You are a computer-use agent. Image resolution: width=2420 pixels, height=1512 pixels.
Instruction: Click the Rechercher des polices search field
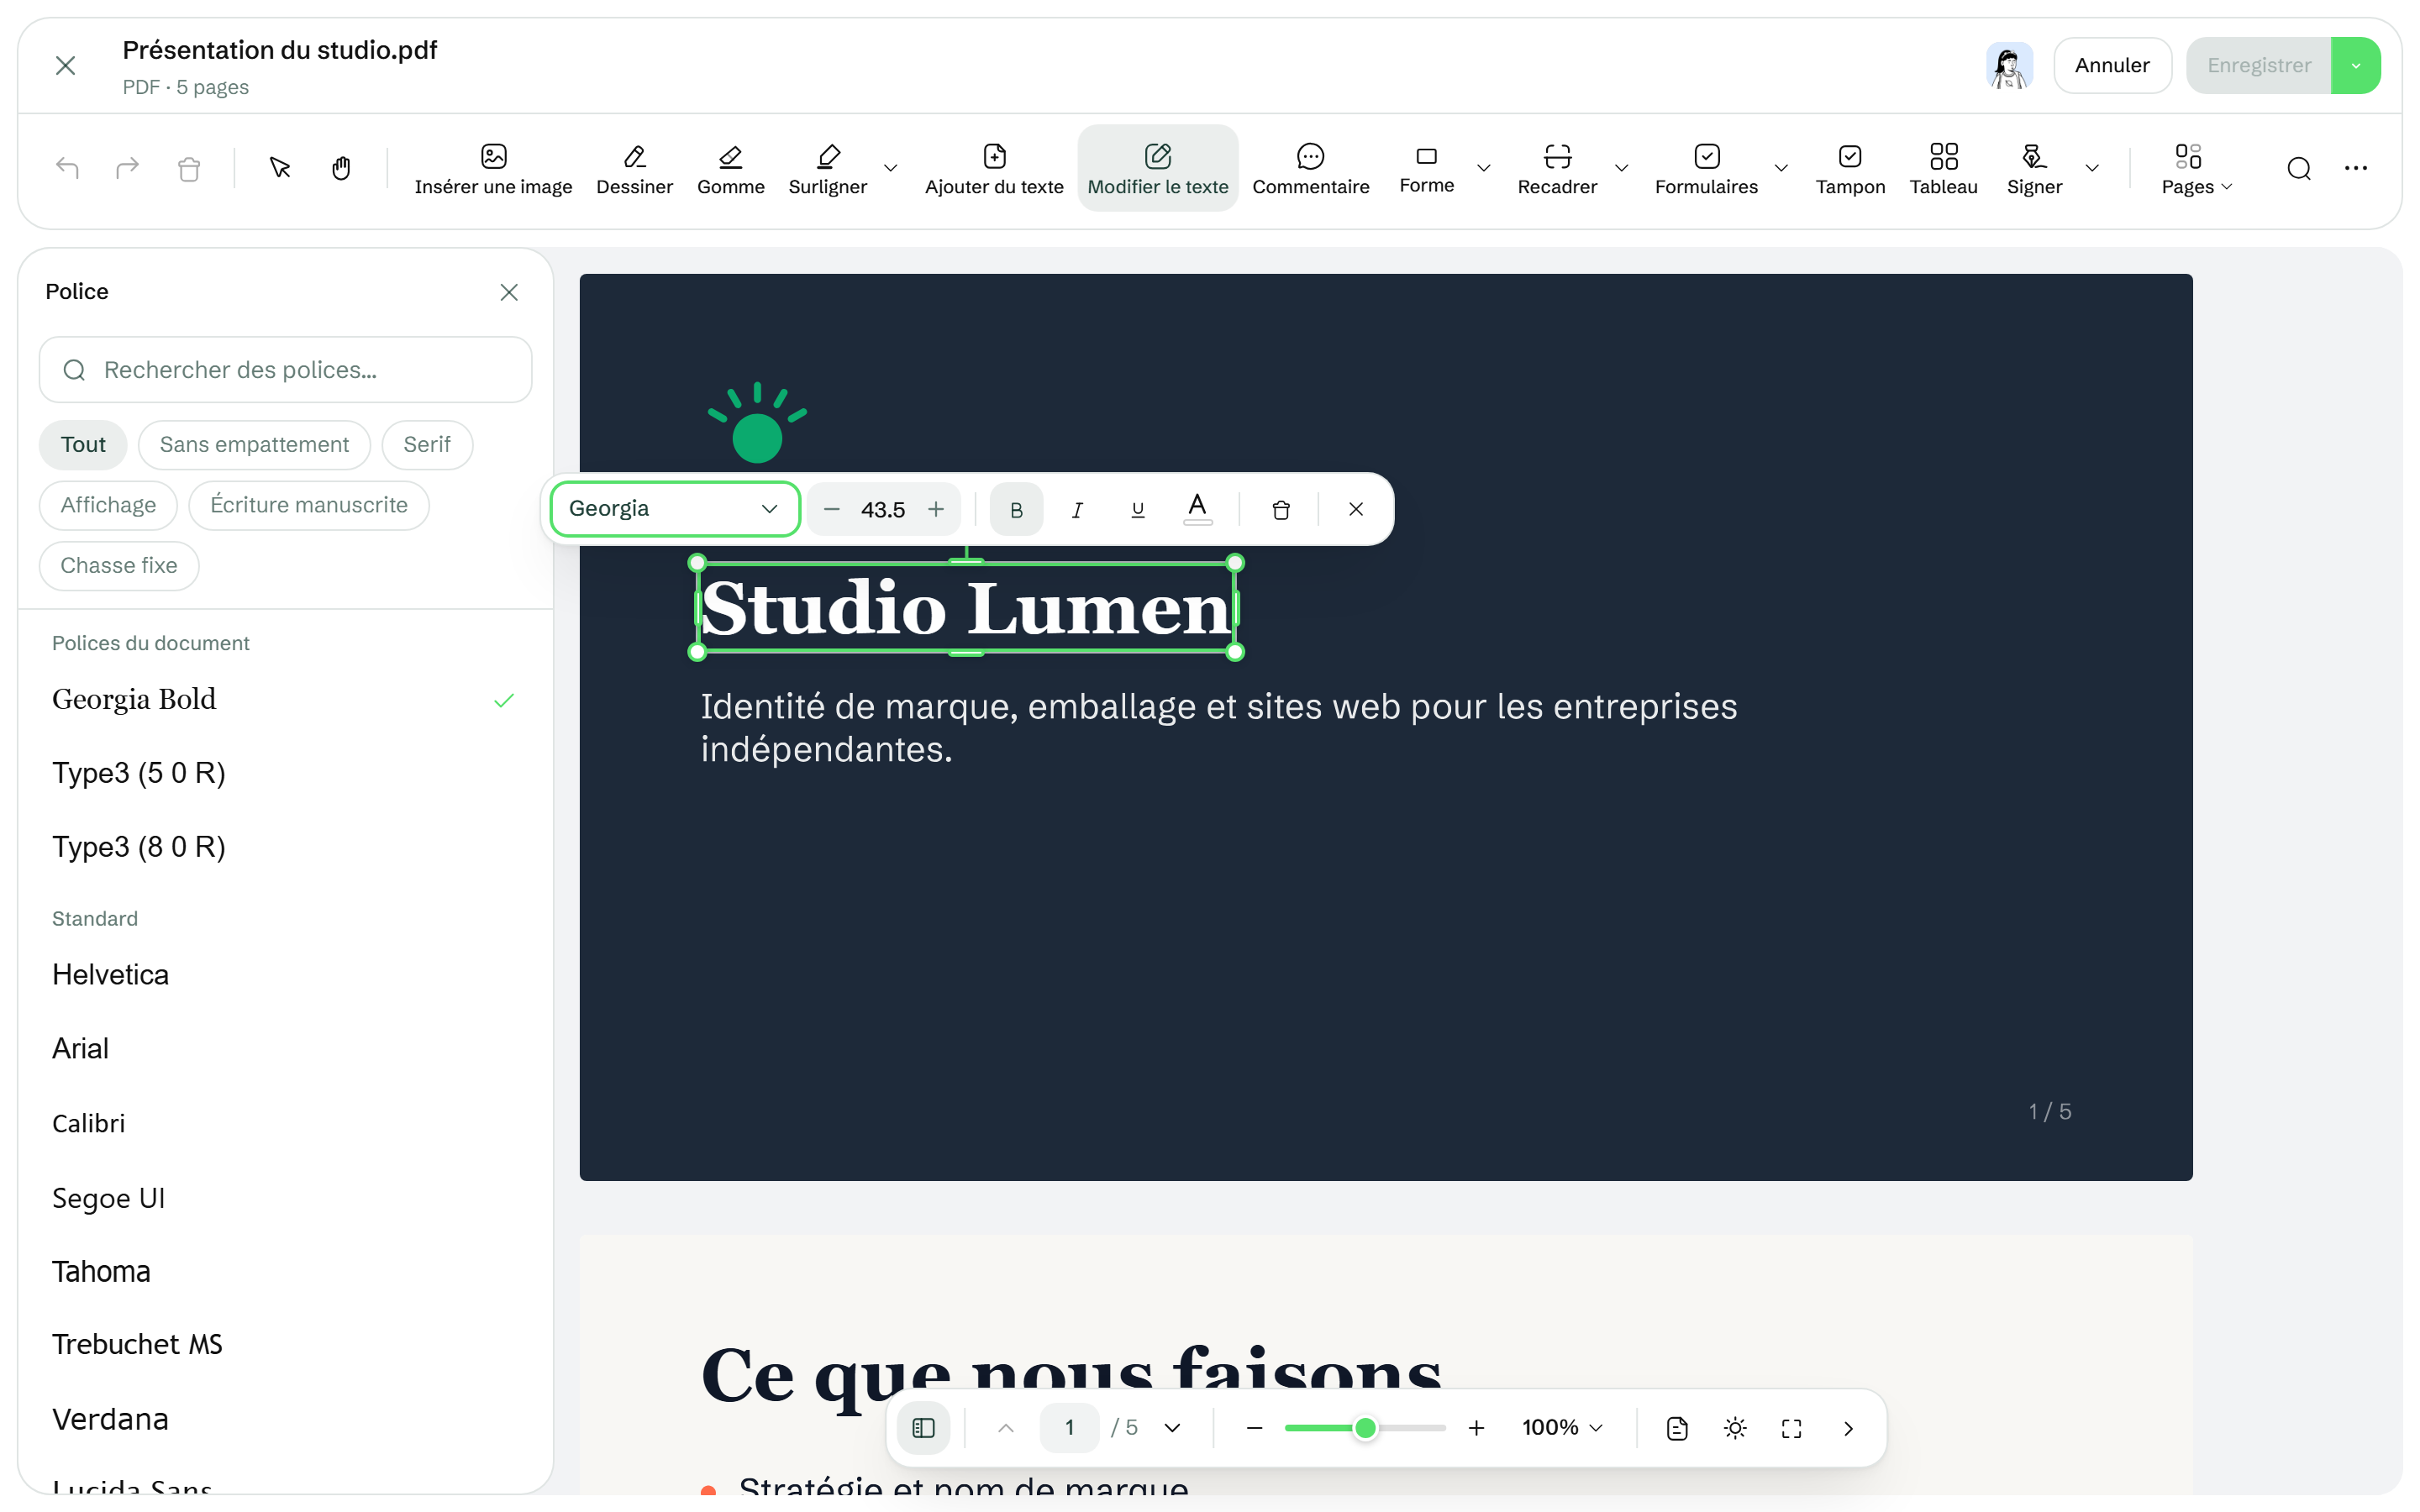(x=285, y=370)
